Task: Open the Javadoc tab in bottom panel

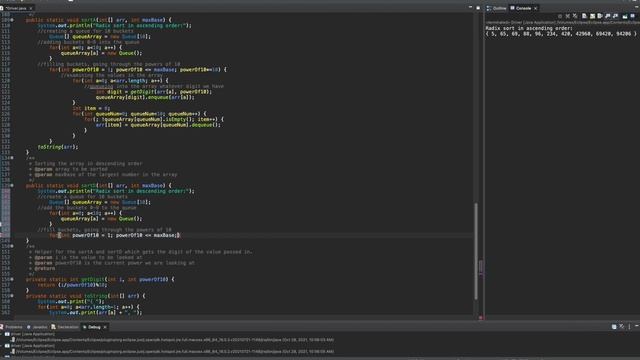Action: 38,327
